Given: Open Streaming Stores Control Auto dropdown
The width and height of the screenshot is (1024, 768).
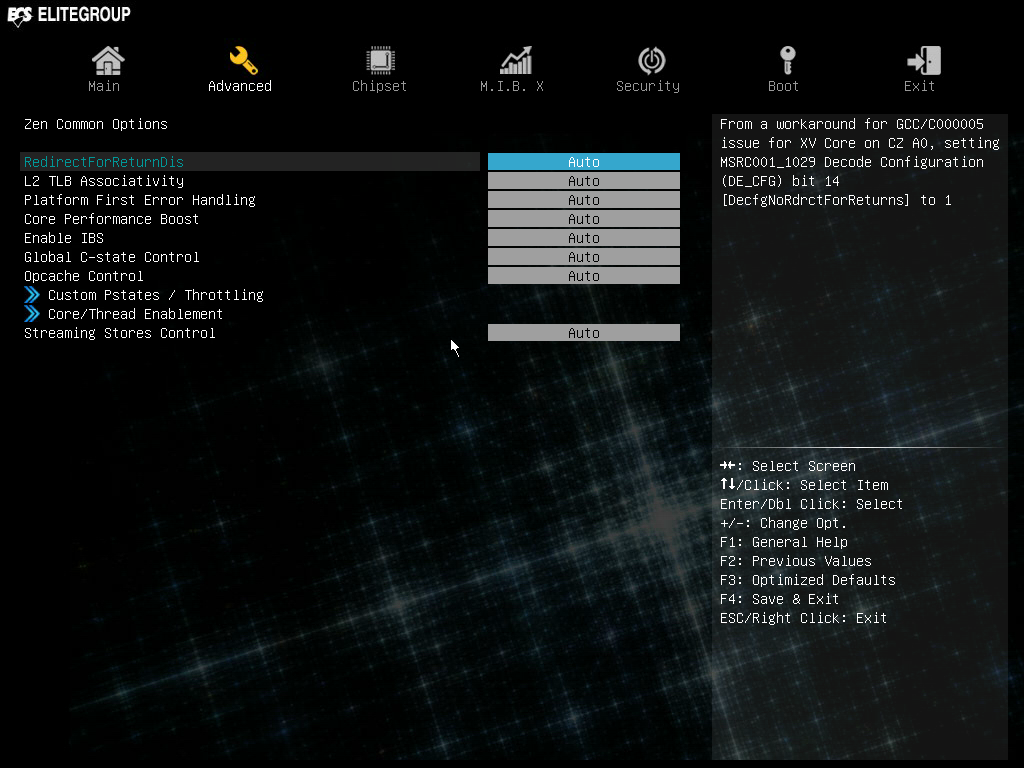Looking at the screenshot, I should coord(584,333).
